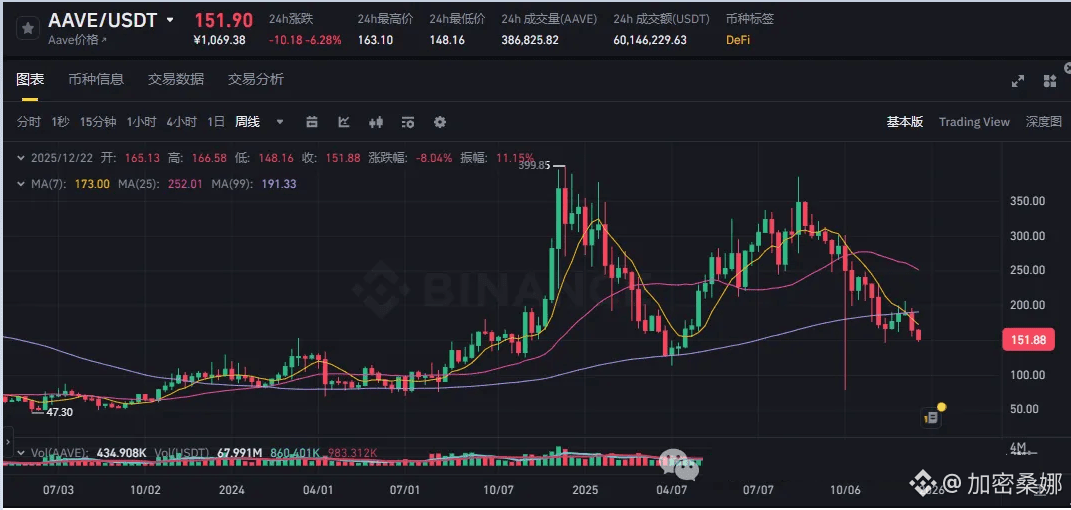
Task: Click the 开 165.13 open value
Action: (142, 158)
